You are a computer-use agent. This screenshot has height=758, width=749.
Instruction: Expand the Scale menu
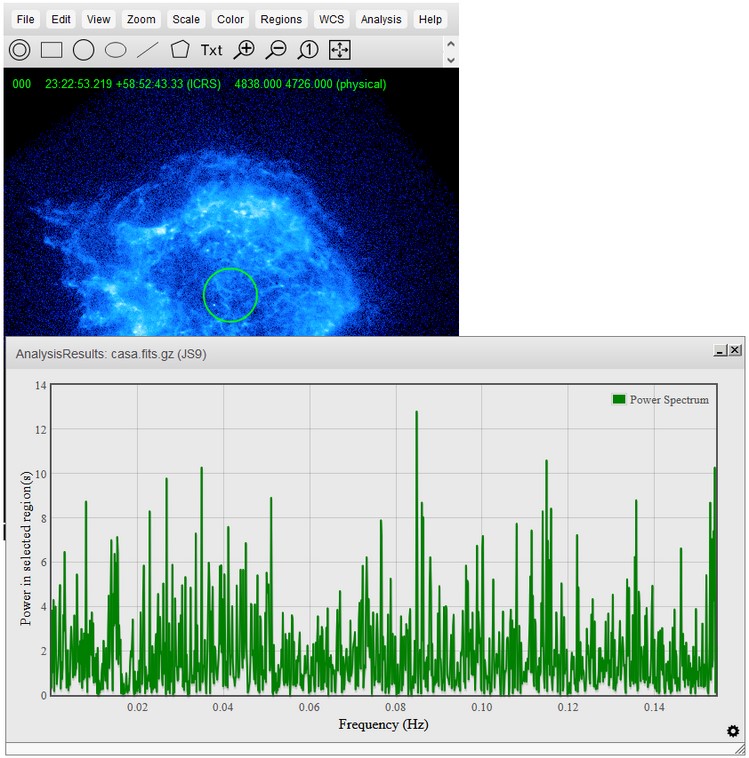185,19
